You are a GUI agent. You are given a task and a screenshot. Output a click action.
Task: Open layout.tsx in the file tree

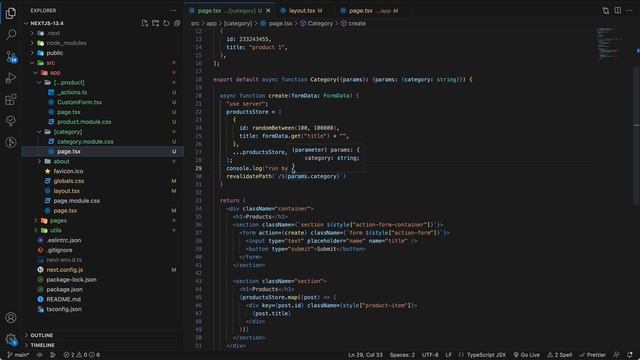pyautogui.click(x=67, y=191)
